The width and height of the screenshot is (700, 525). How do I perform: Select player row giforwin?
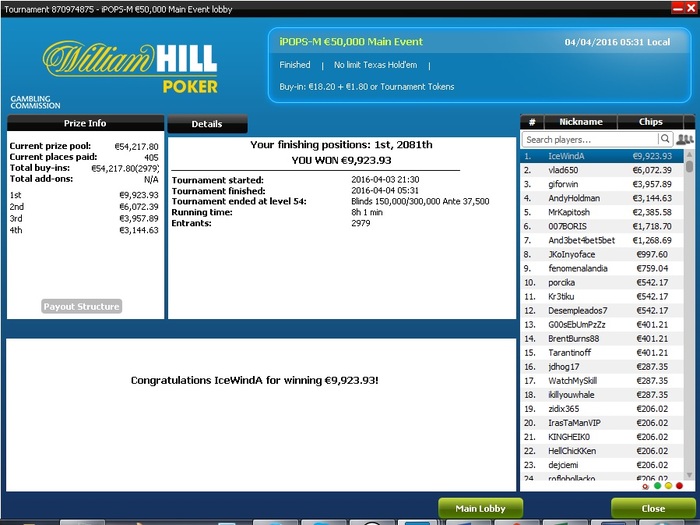602,184
